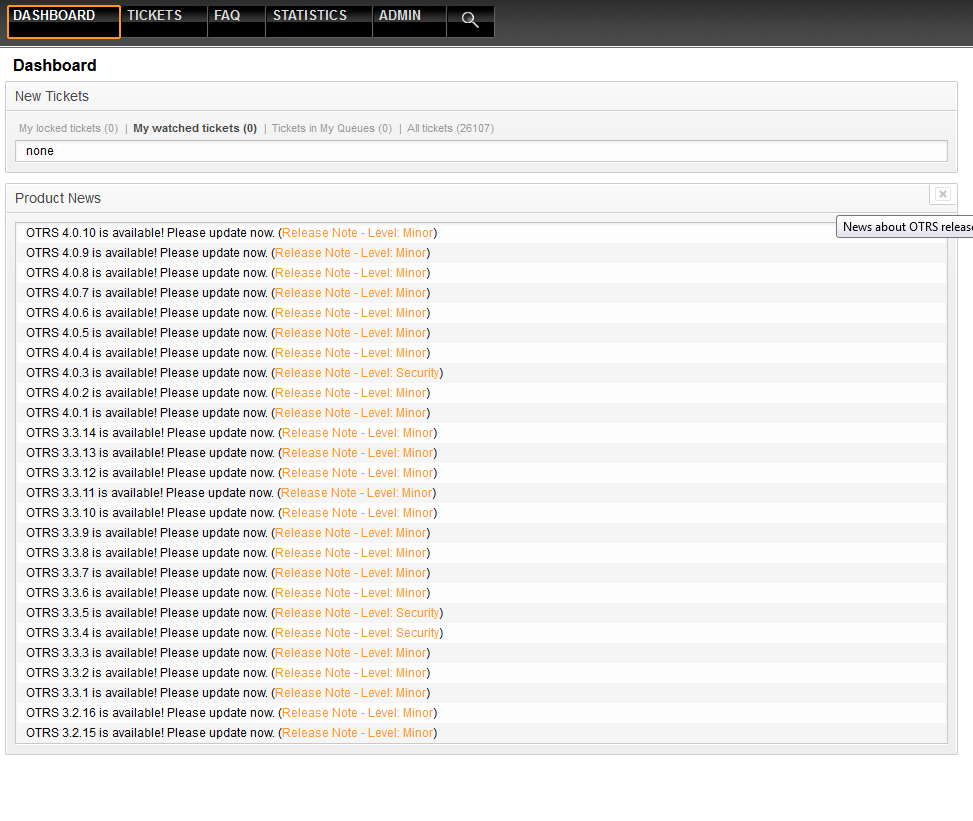Open security release note for OTRS 3.3.4
The height and width of the screenshot is (821, 973).
[x=357, y=632]
